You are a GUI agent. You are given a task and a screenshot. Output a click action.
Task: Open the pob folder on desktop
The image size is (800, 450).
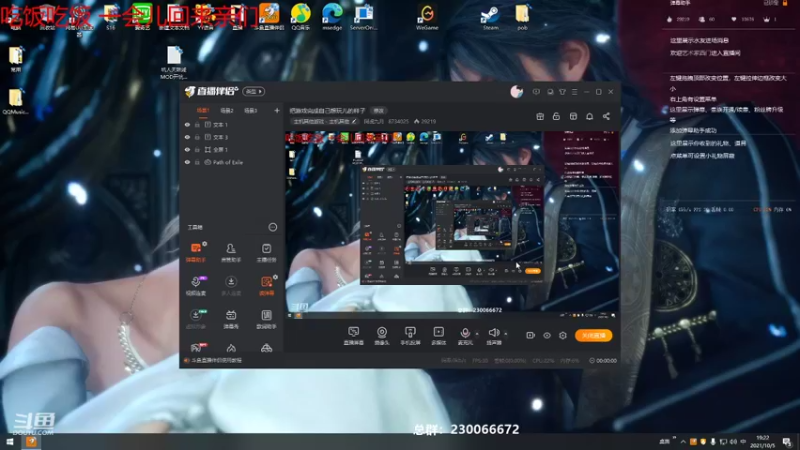[522, 17]
